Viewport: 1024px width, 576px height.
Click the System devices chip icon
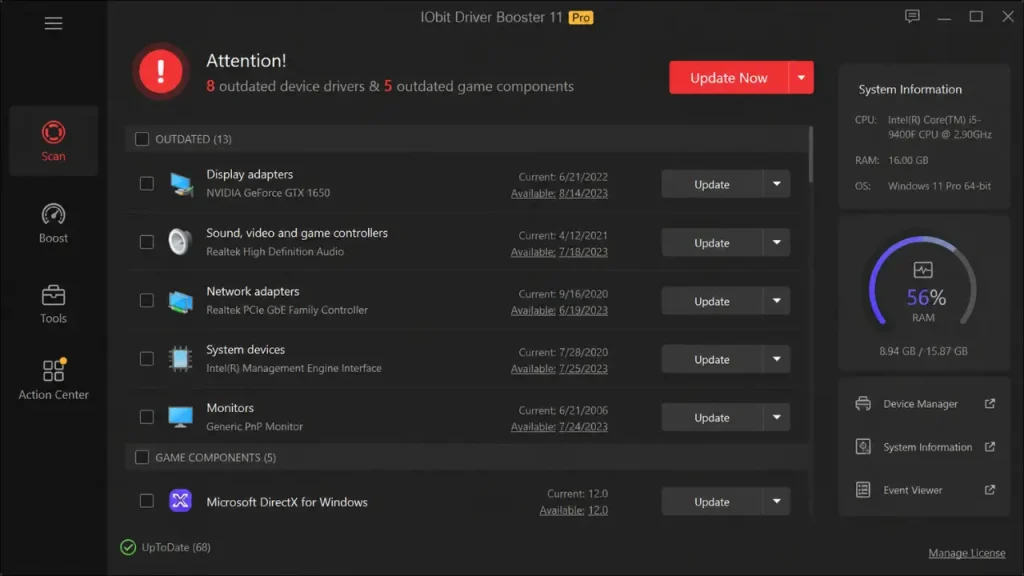pos(180,359)
